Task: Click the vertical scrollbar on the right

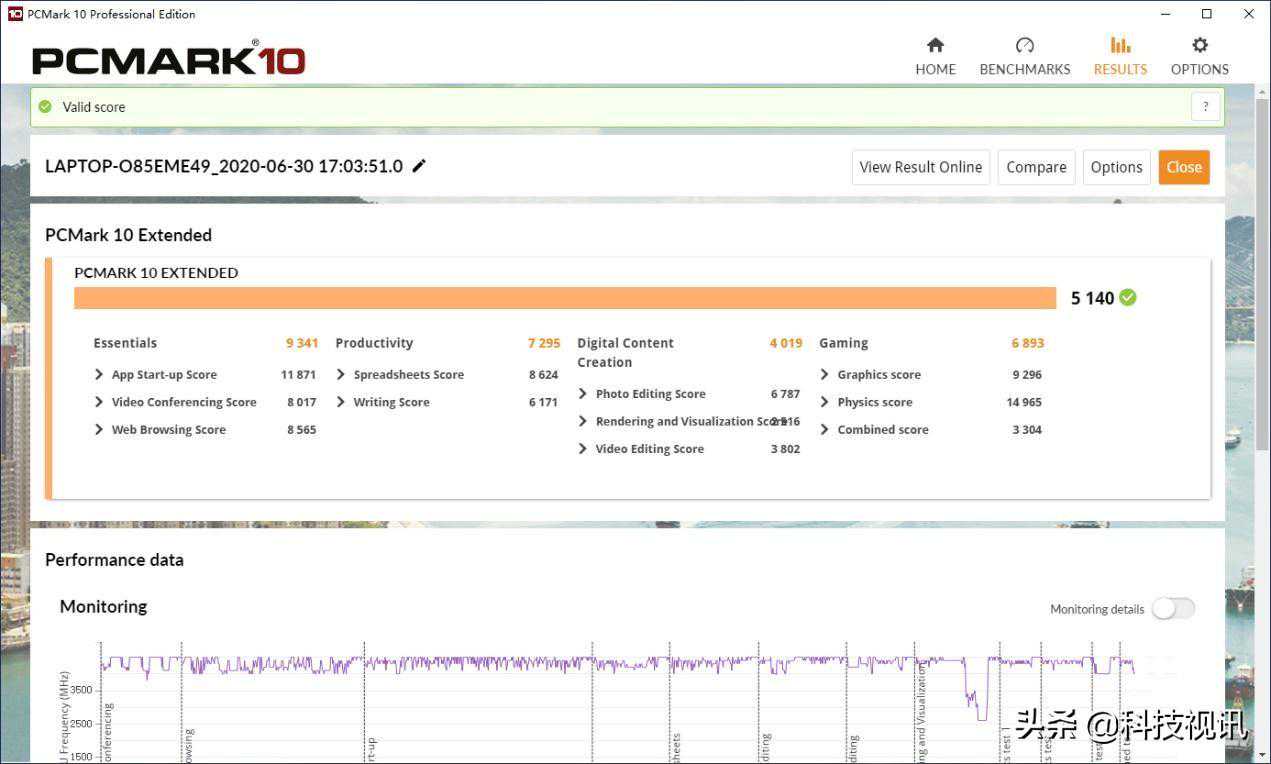Action: [1262, 300]
